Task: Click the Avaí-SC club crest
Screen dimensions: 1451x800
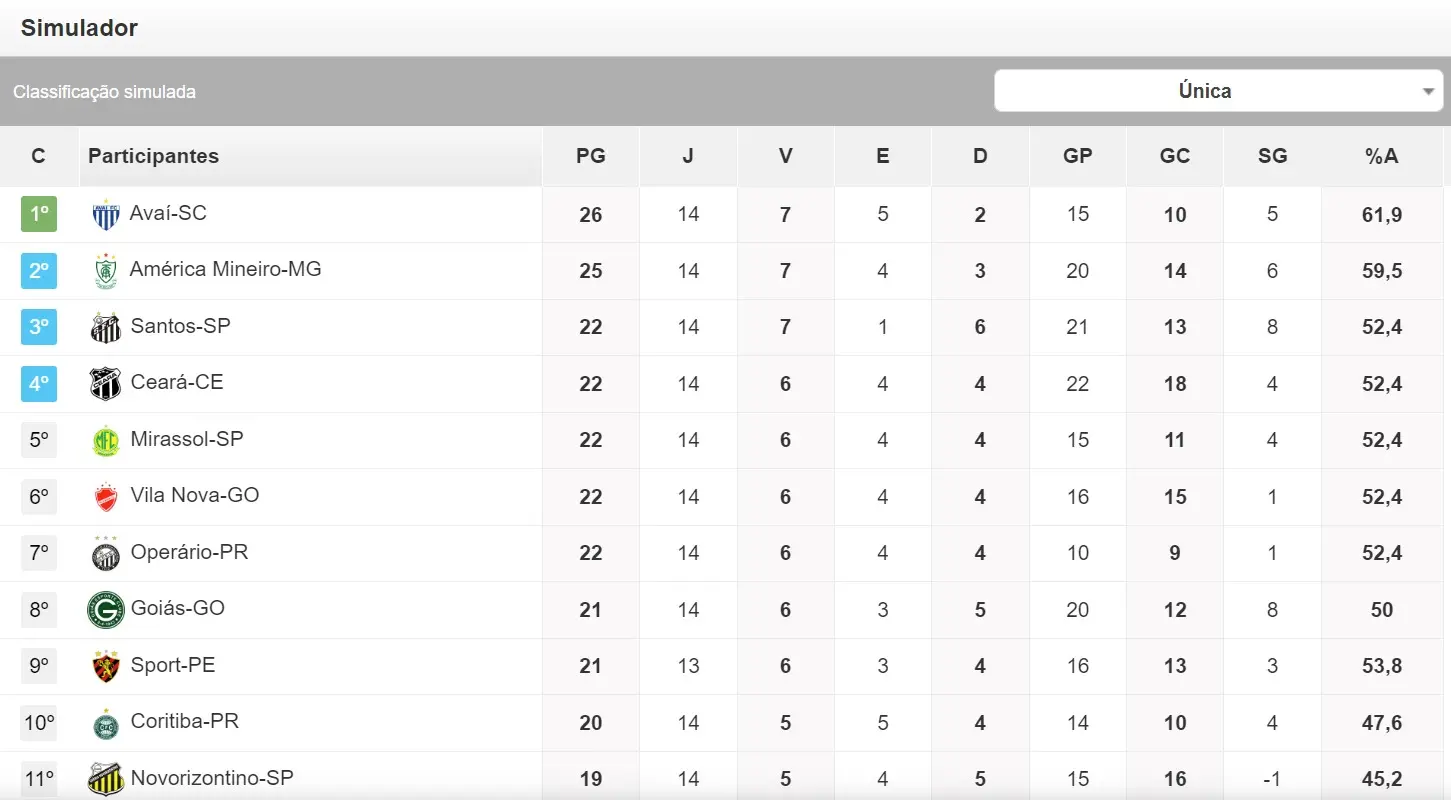Action: click(x=105, y=214)
